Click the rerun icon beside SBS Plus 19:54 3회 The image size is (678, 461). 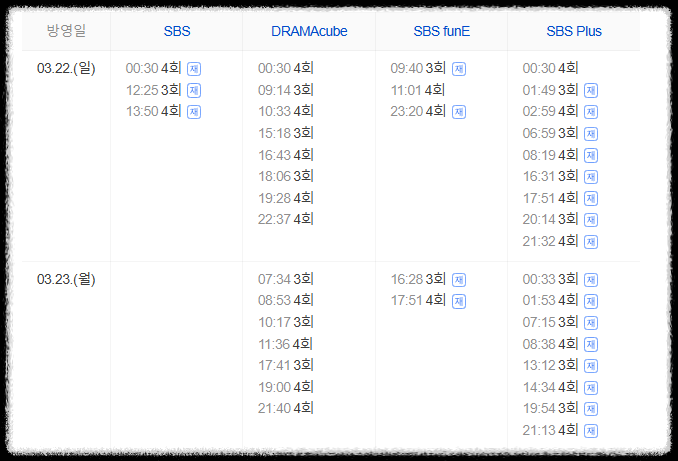591,409
